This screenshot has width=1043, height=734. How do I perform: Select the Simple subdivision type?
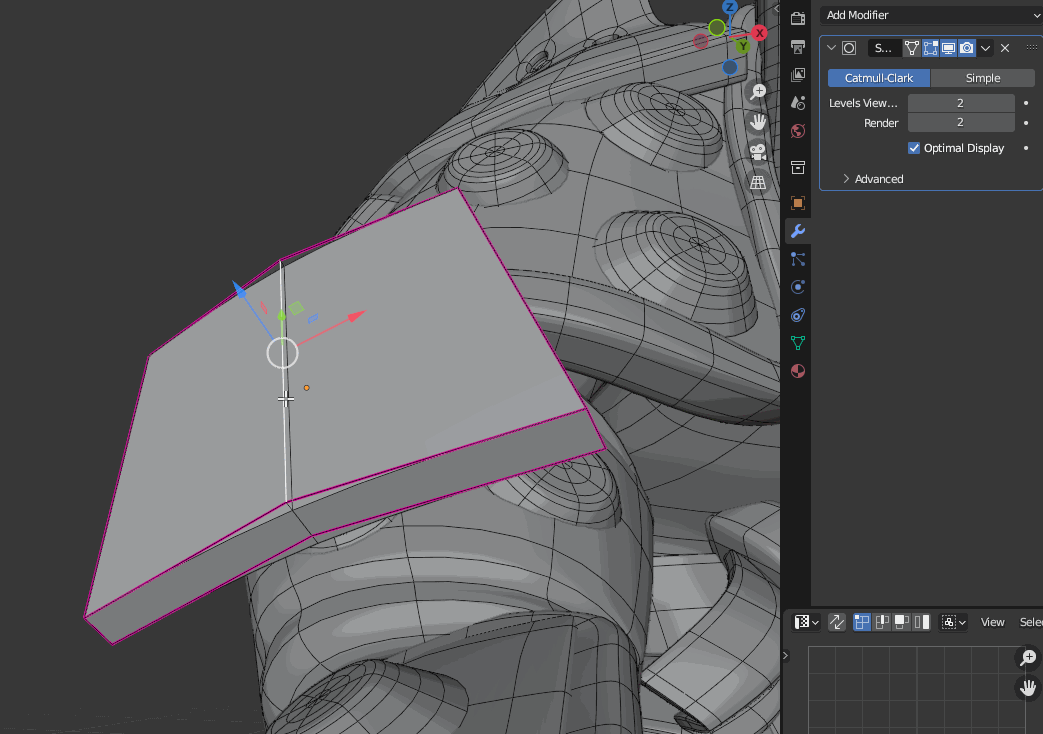click(x=982, y=78)
